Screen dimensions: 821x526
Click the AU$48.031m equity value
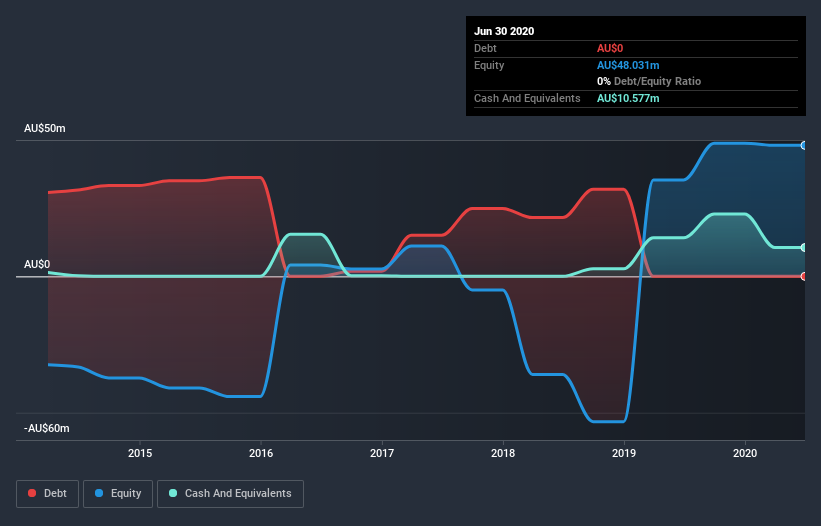(628, 65)
